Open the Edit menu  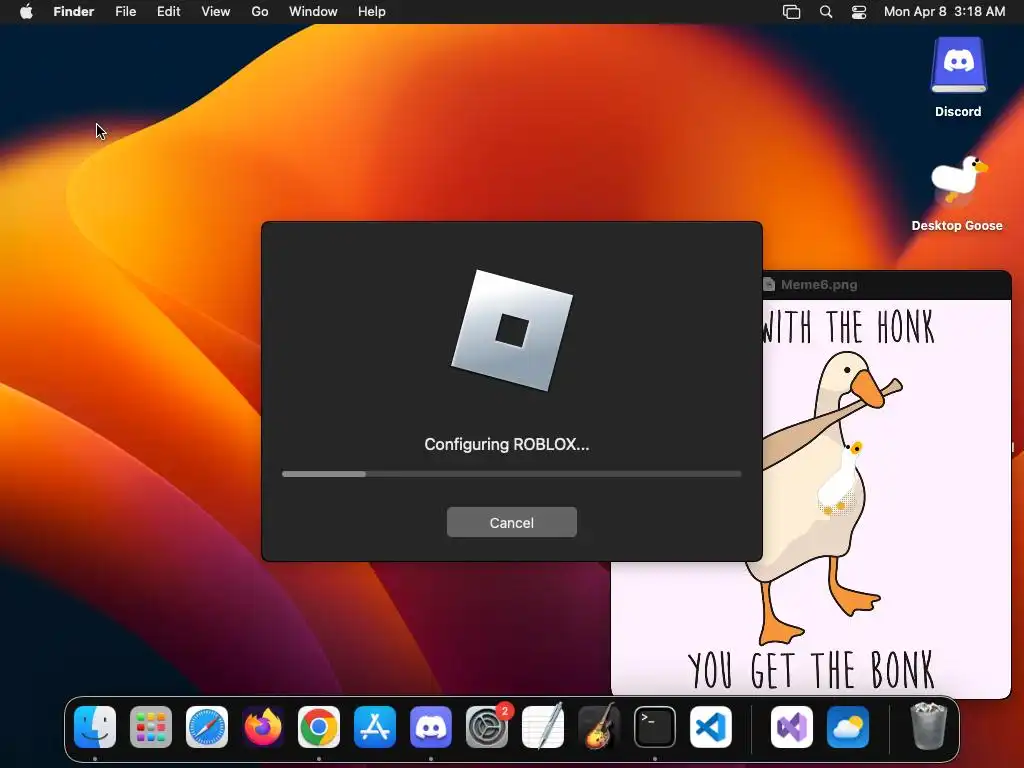click(168, 12)
